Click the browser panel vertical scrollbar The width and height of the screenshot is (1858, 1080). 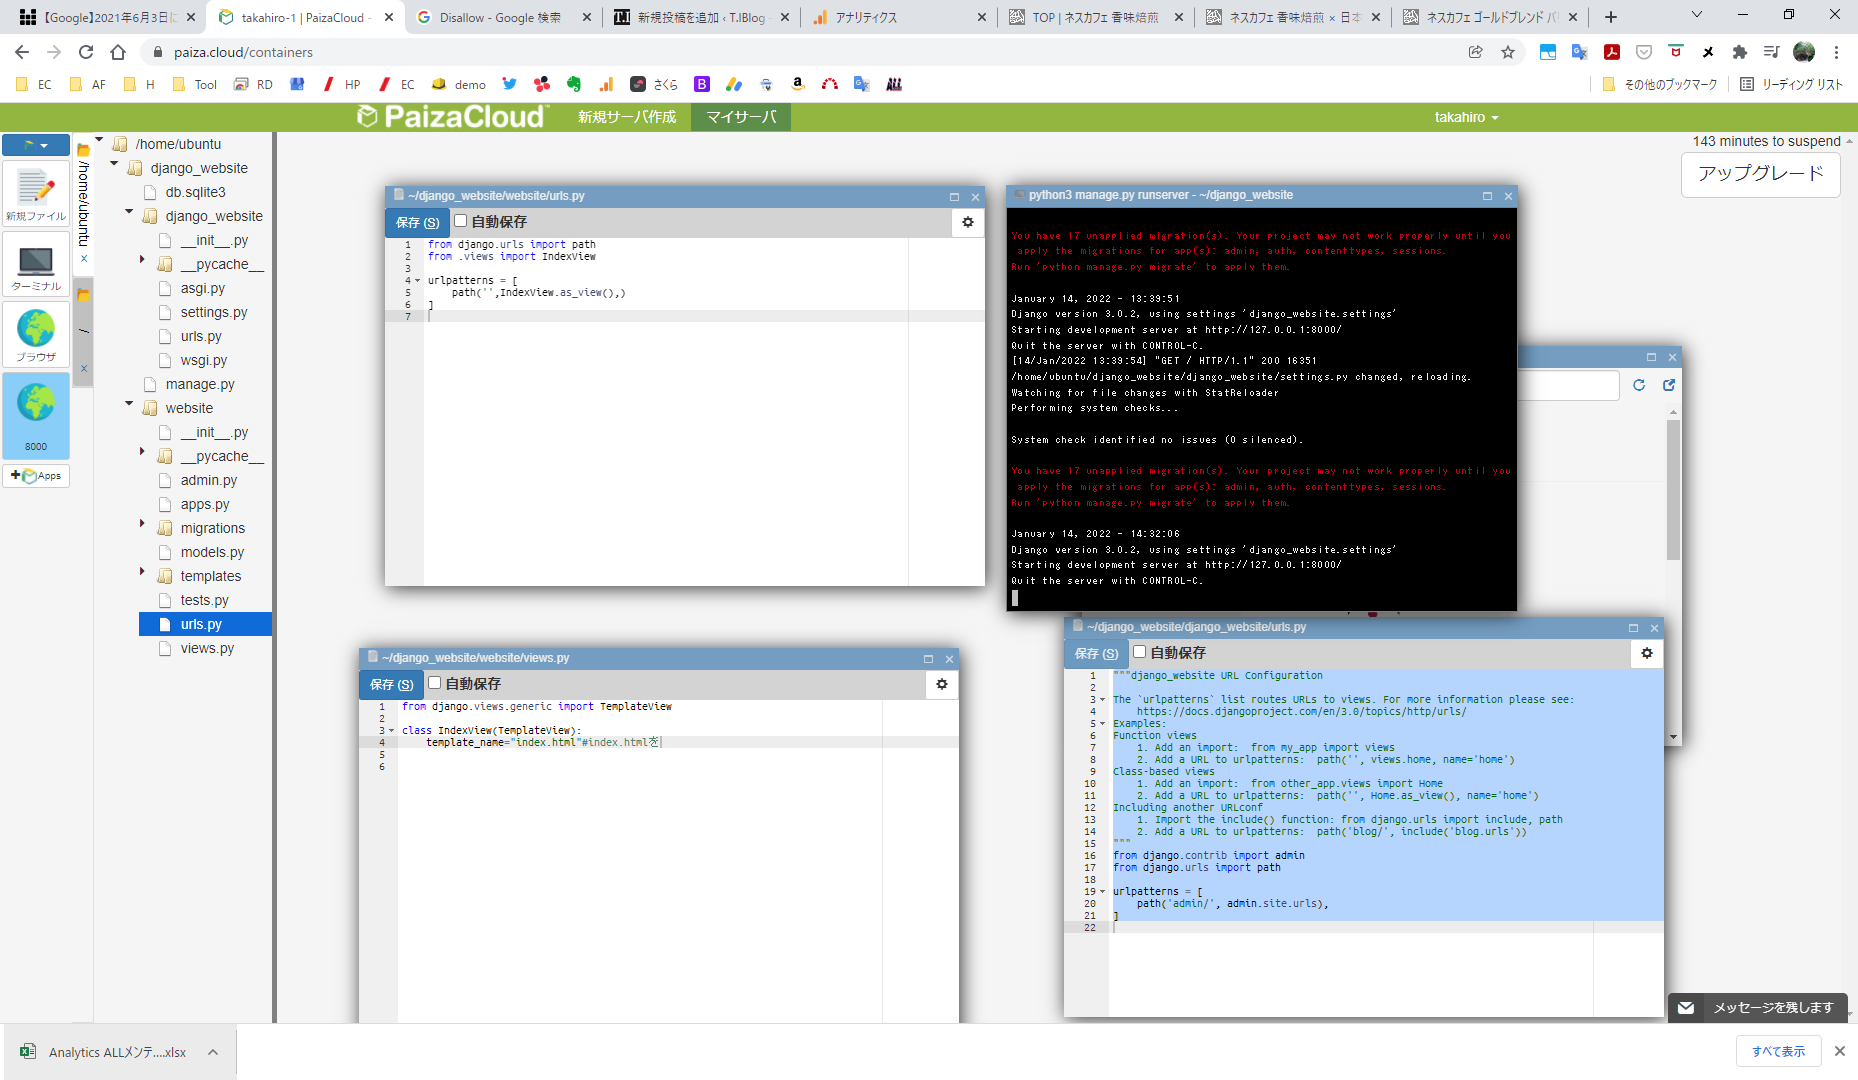(1673, 490)
